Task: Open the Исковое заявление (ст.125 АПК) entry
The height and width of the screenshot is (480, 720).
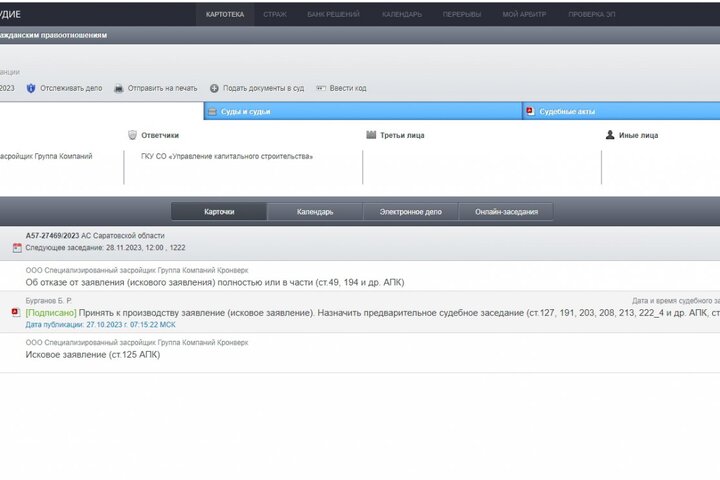Action: [x=93, y=355]
